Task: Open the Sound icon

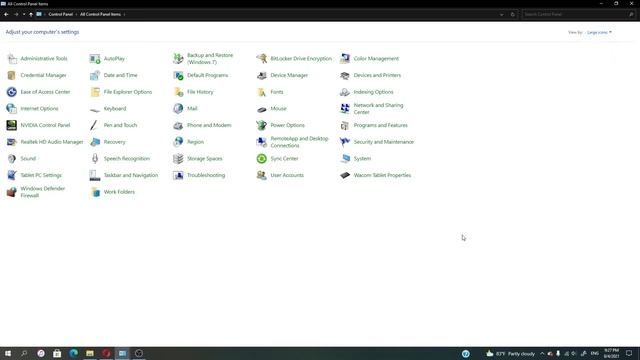Action: click(x=12, y=159)
